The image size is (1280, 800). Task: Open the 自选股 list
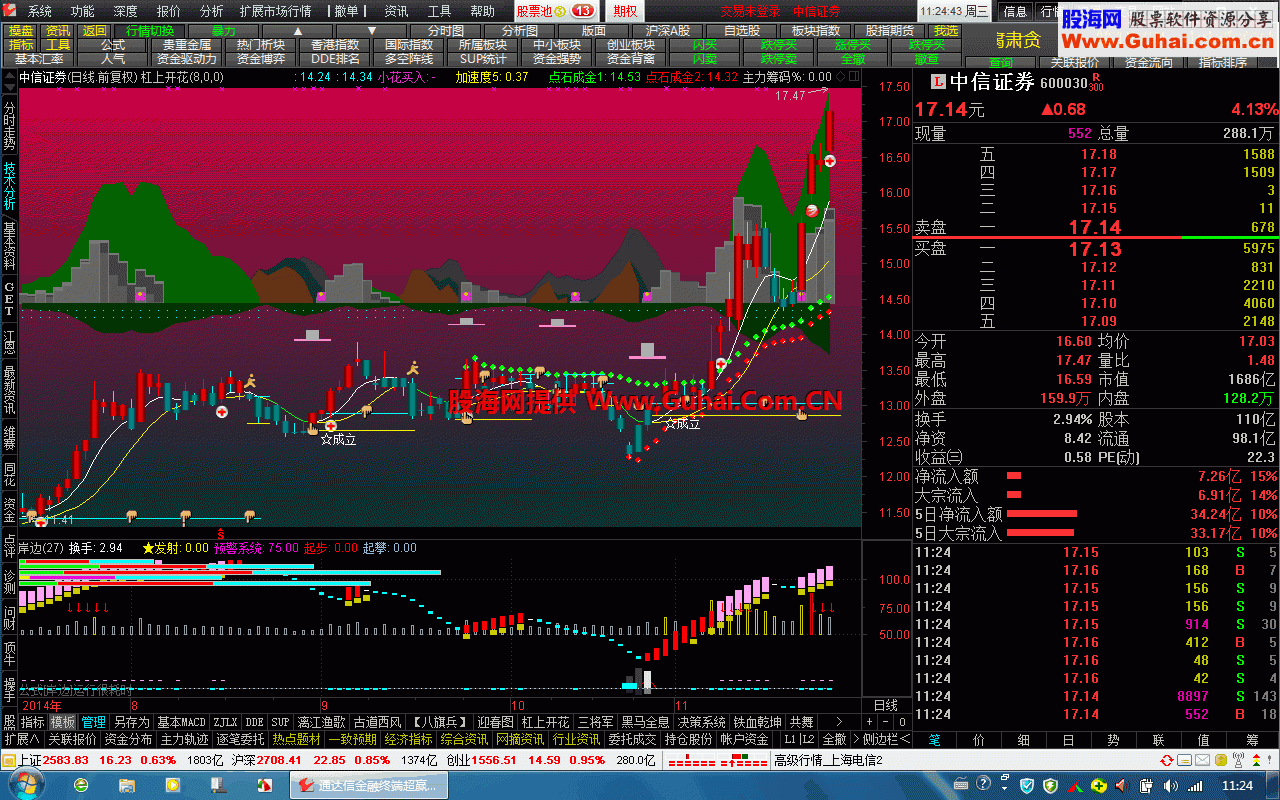(x=742, y=31)
